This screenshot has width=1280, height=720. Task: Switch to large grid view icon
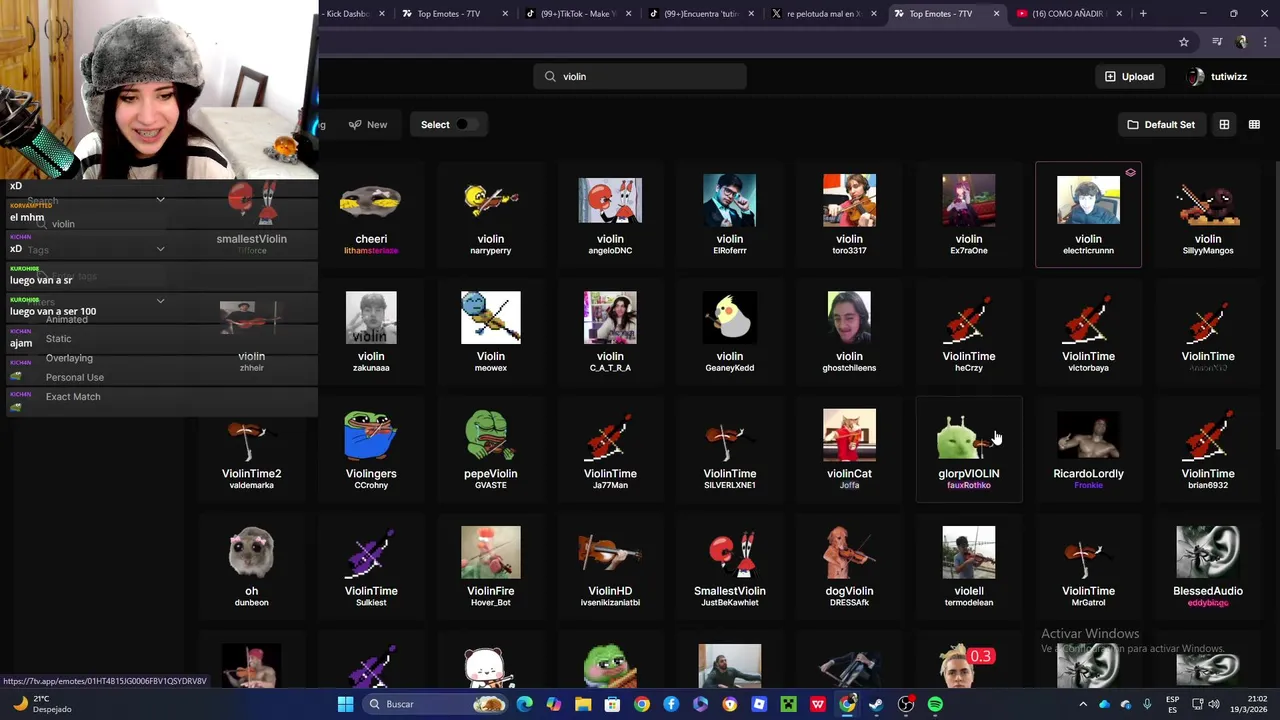coord(1224,124)
